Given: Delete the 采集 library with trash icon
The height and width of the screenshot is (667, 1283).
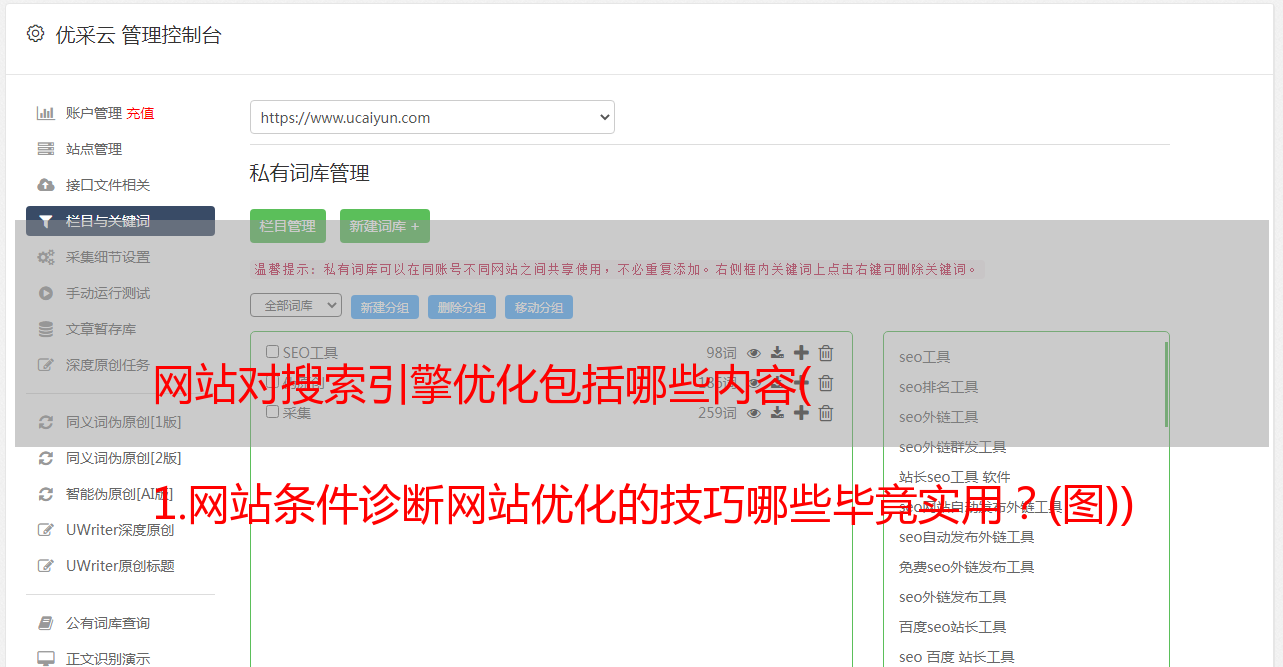Looking at the screenshot, I should [x=826, y=413].
